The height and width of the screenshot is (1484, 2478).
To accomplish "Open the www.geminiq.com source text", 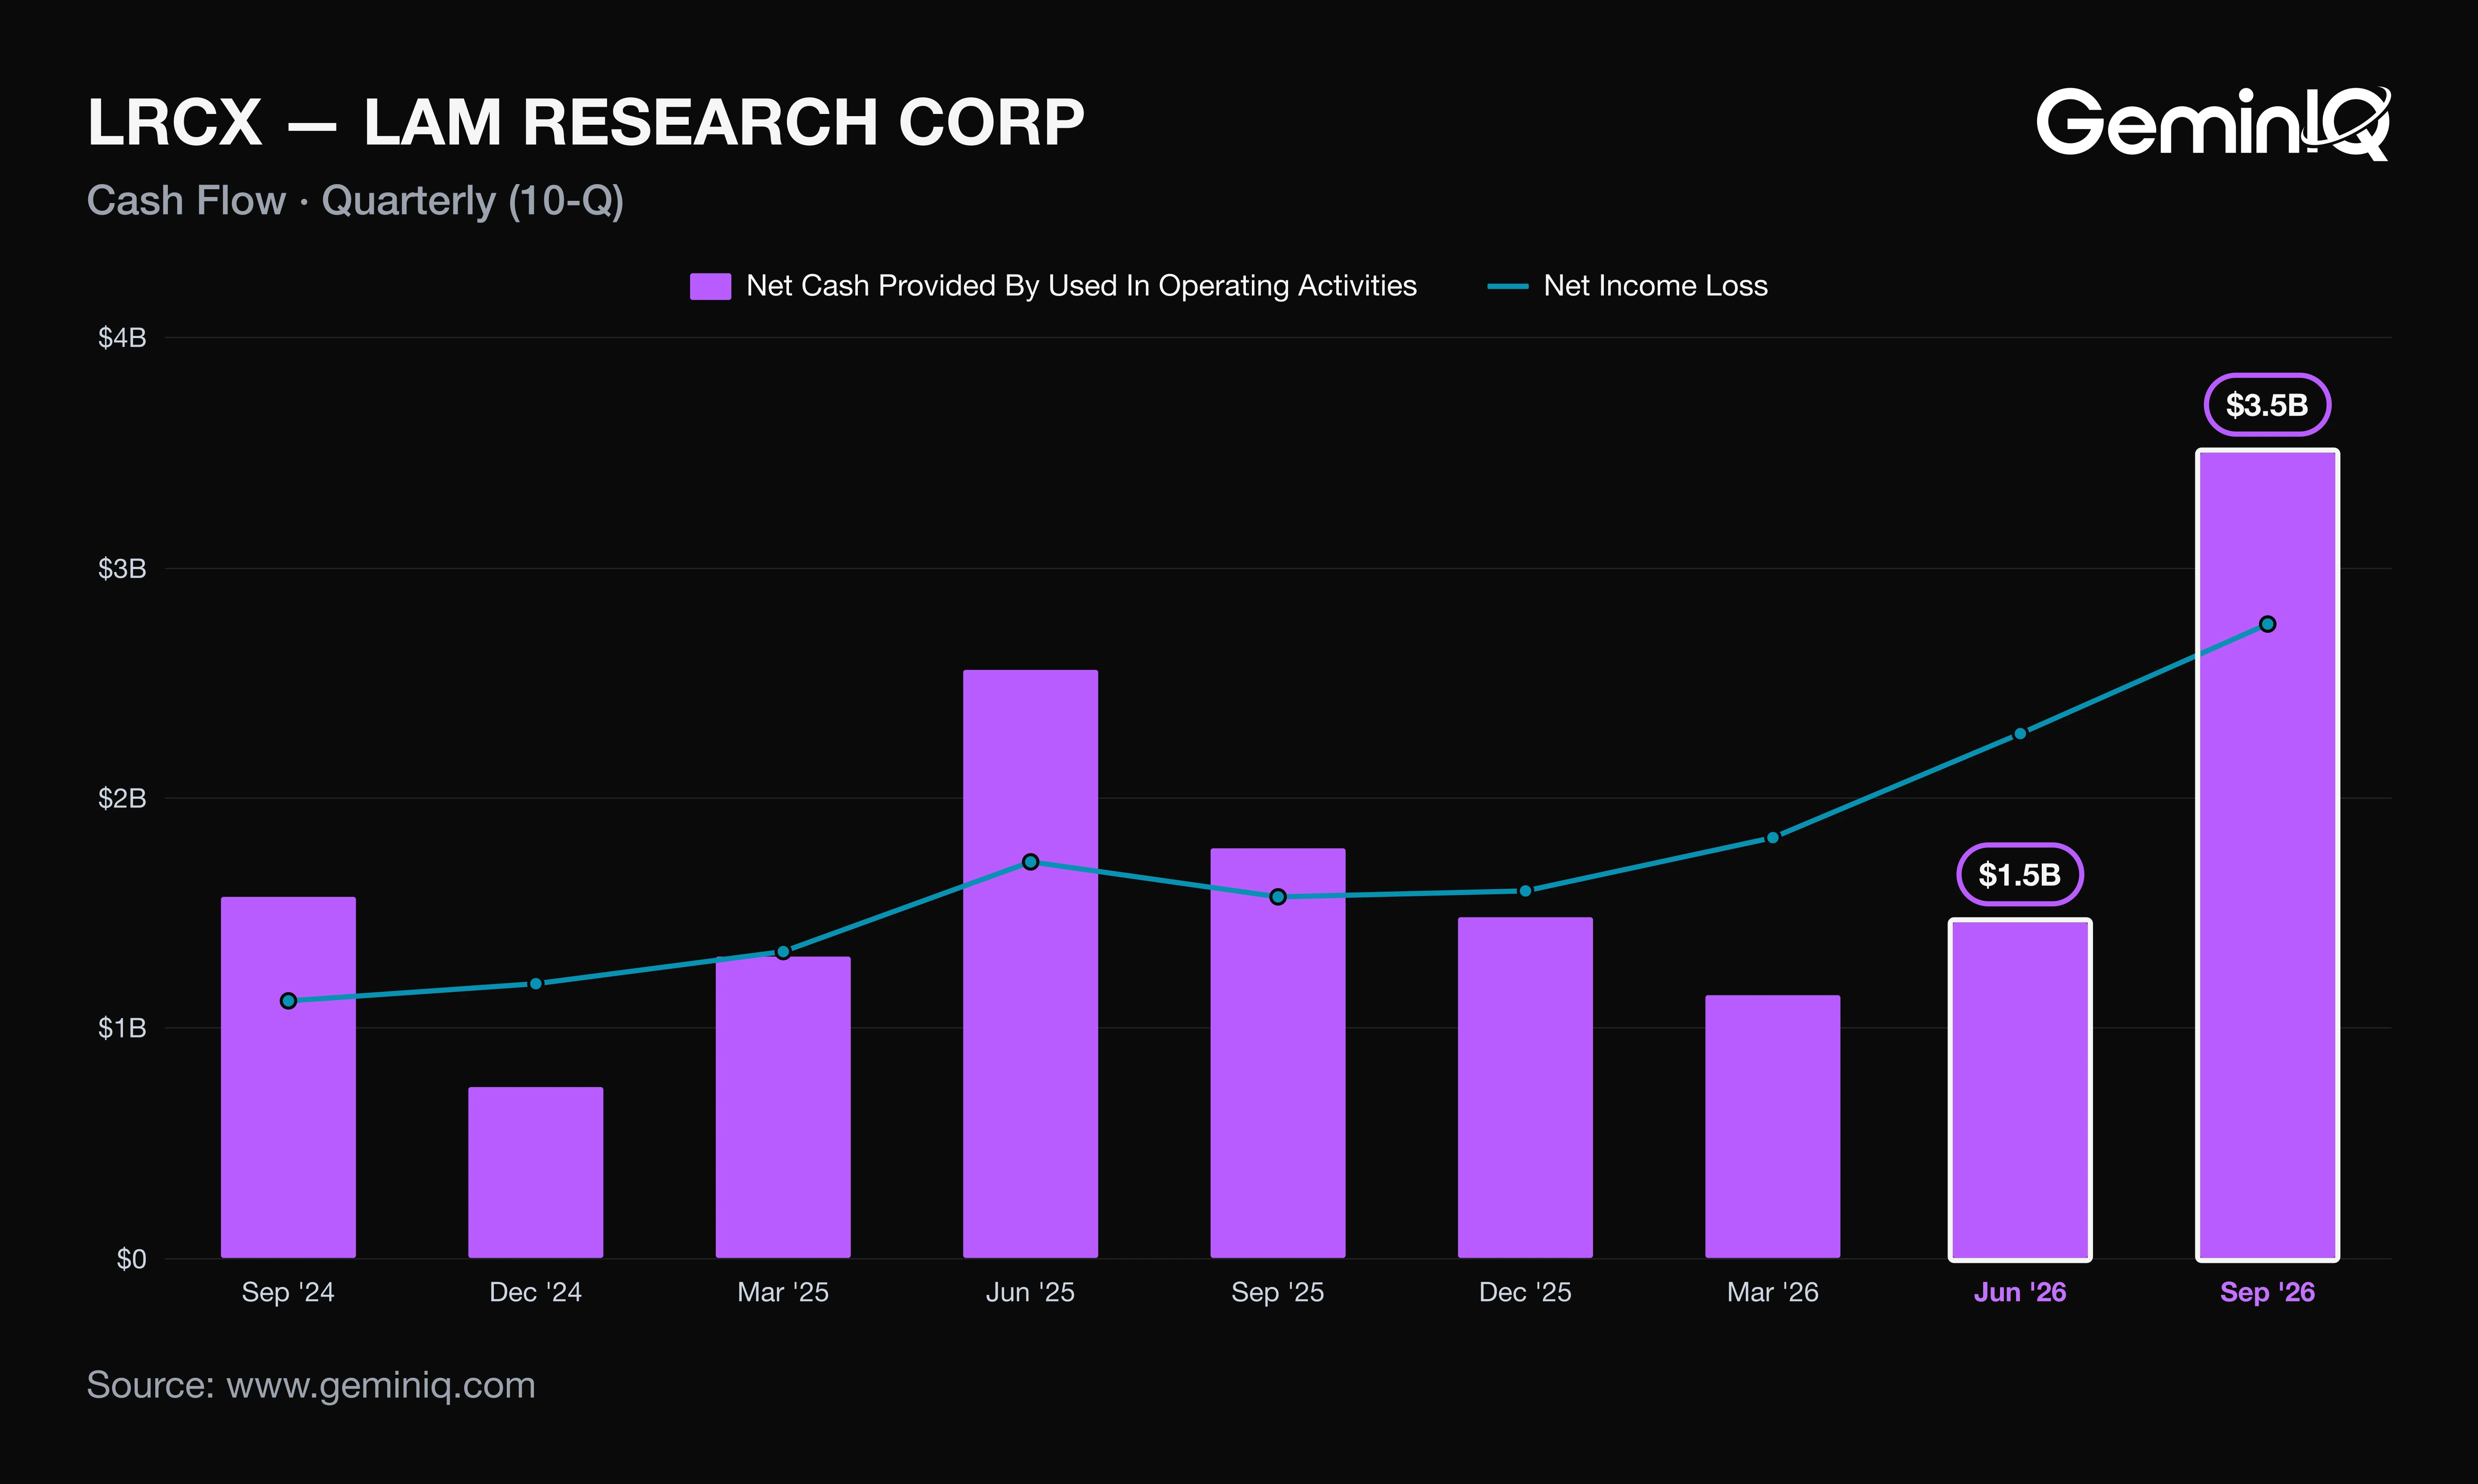I will click(x=381, y=1385).
